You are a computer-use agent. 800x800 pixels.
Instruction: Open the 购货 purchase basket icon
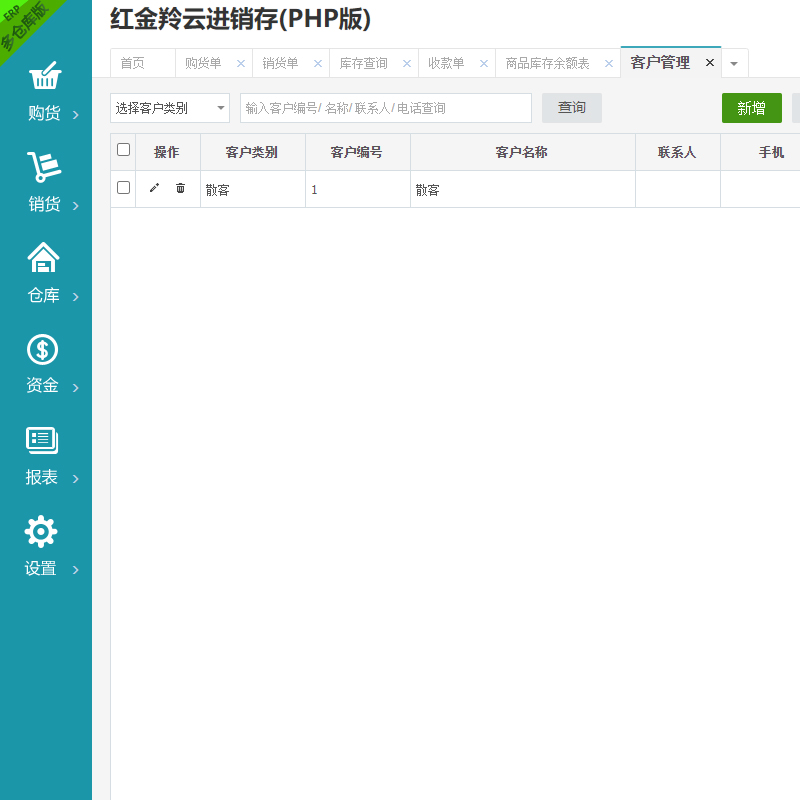[44, 77]
